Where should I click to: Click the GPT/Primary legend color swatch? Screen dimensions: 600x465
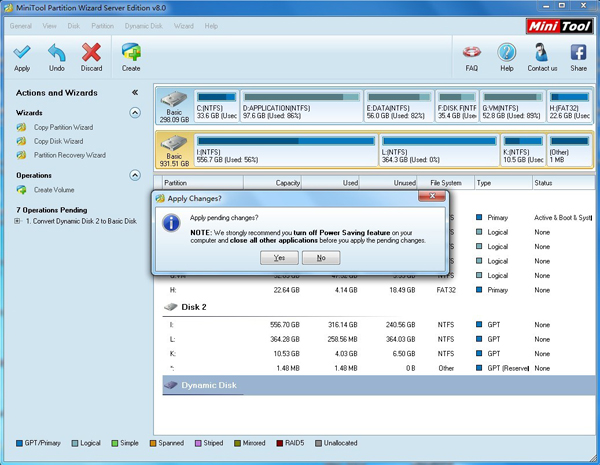click(19, 443)
